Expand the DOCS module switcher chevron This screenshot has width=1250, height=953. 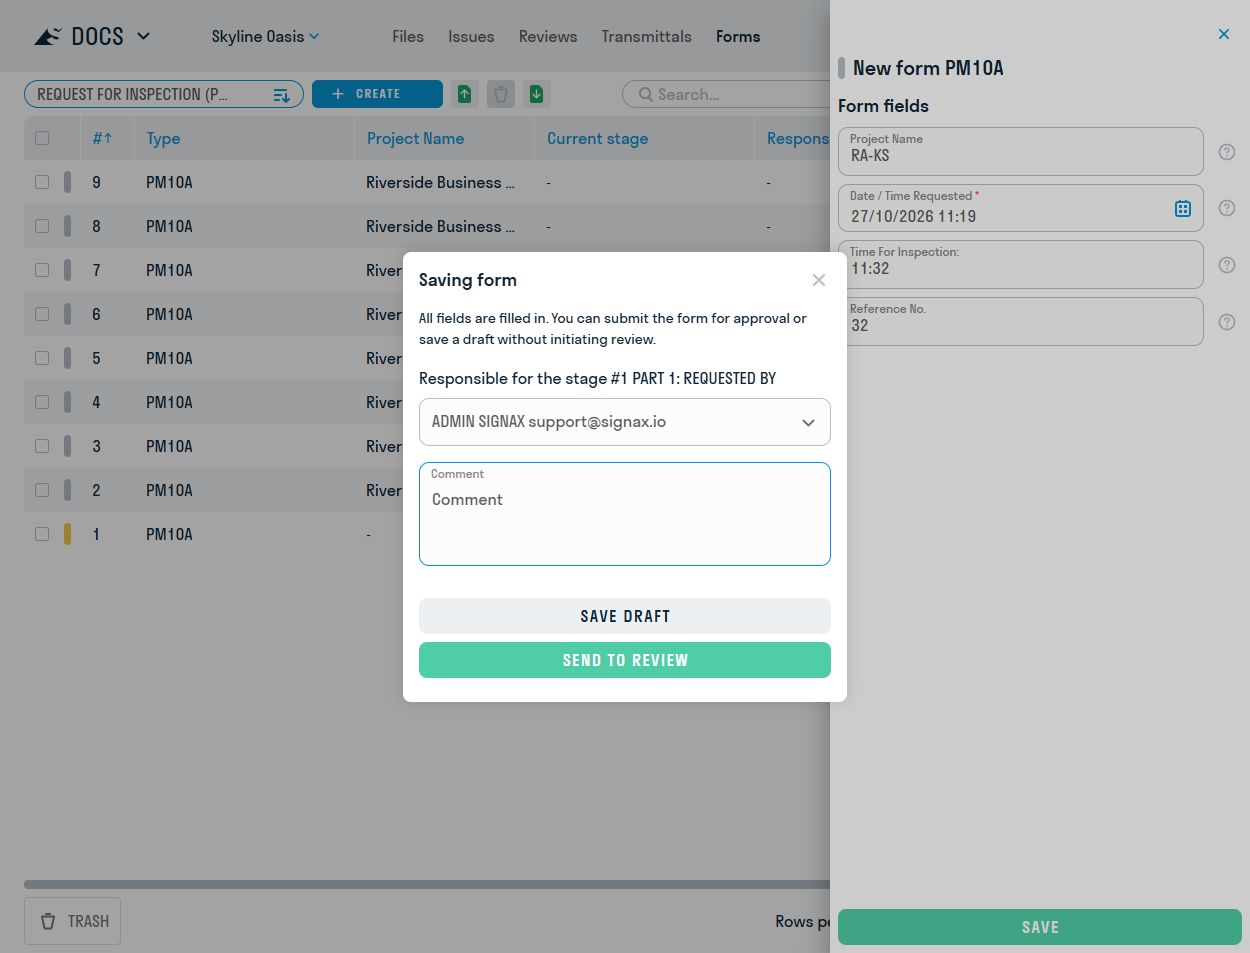click(x=143, y=36)
